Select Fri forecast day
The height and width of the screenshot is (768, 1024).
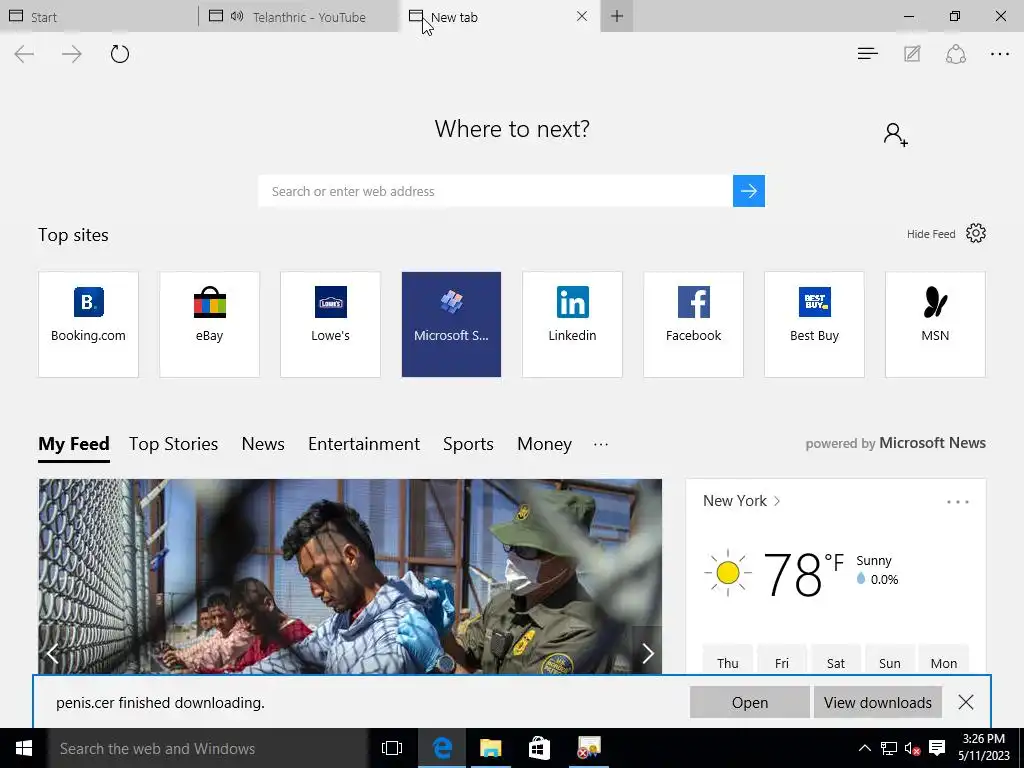click(x=782, y=661)
